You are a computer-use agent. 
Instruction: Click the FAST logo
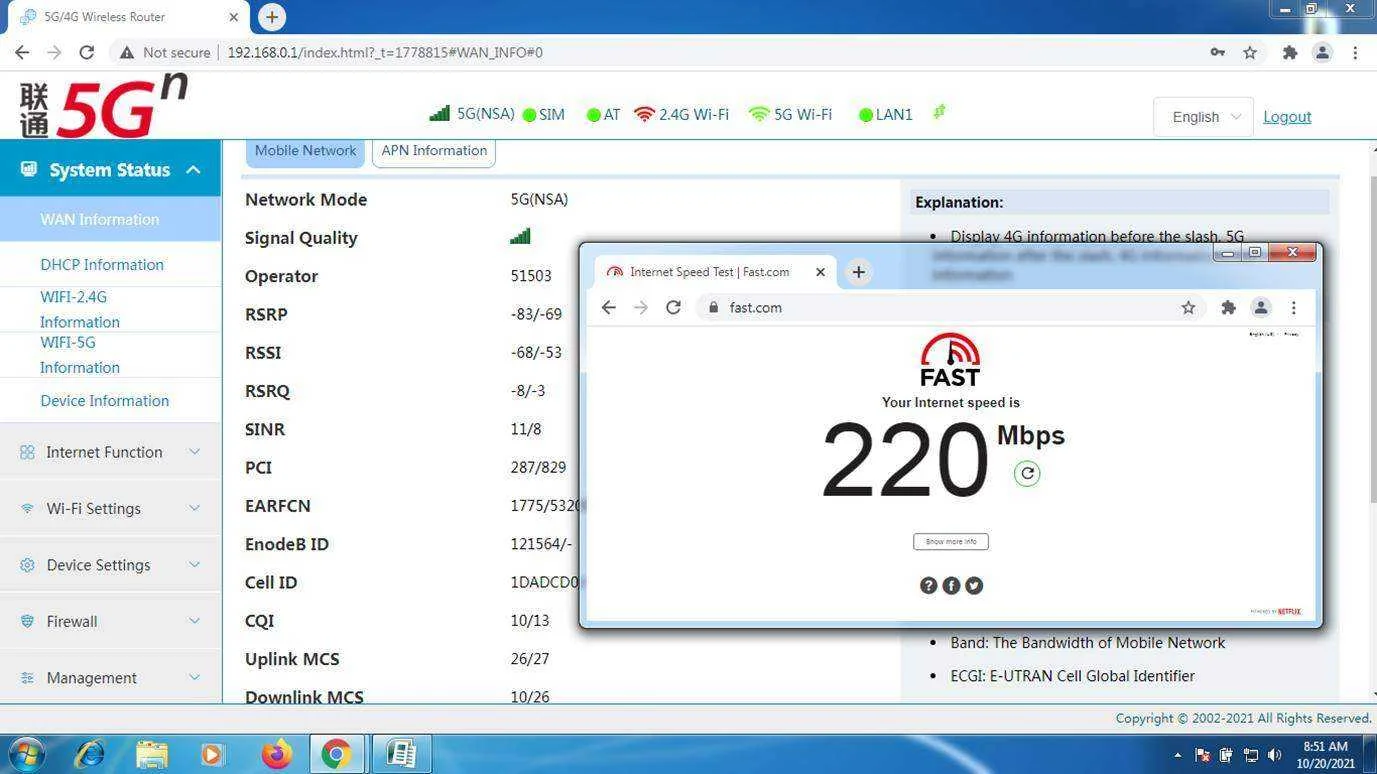click(x=950, y=360)
